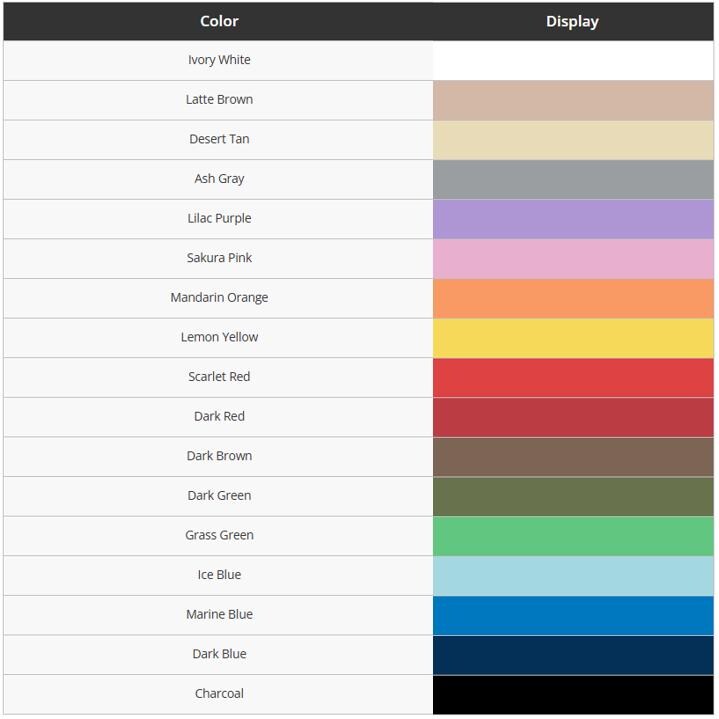The image size is (719, 719).
Task: Select the Dark Brown color swatch
Action: pyautogui.click(x=573, y=457)
